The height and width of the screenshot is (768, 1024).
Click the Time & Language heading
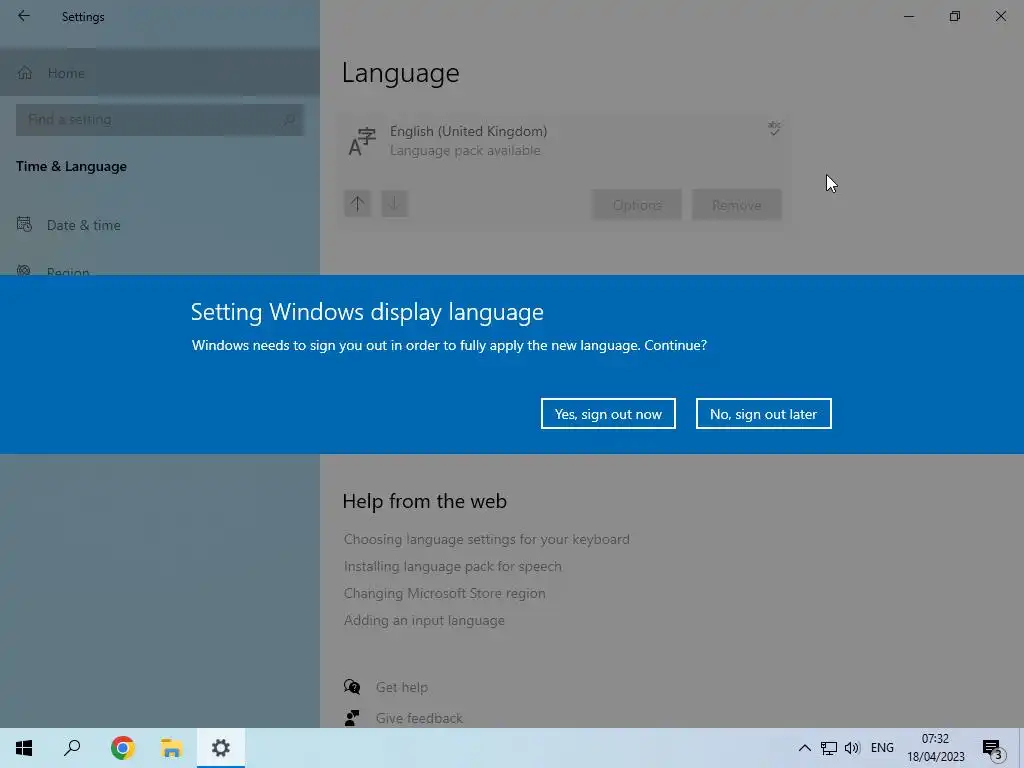coord(71,167)
